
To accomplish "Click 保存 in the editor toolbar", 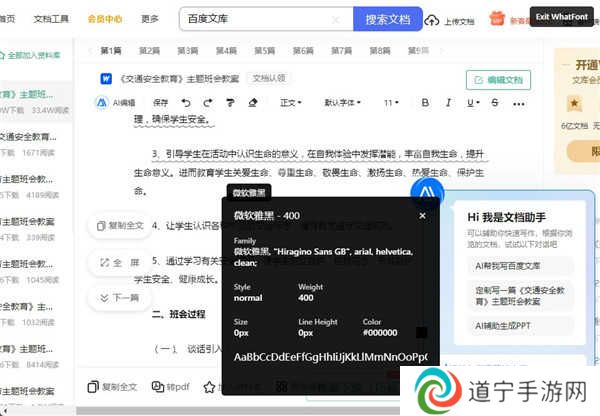I will pos(160,103).
